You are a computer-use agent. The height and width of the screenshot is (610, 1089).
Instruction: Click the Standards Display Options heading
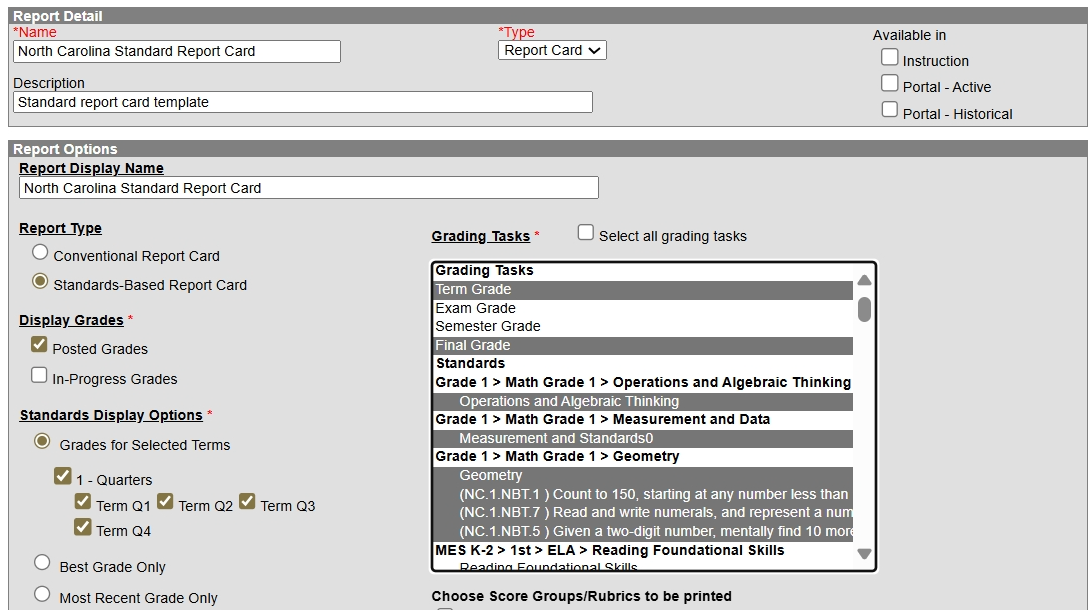point(111,415)
